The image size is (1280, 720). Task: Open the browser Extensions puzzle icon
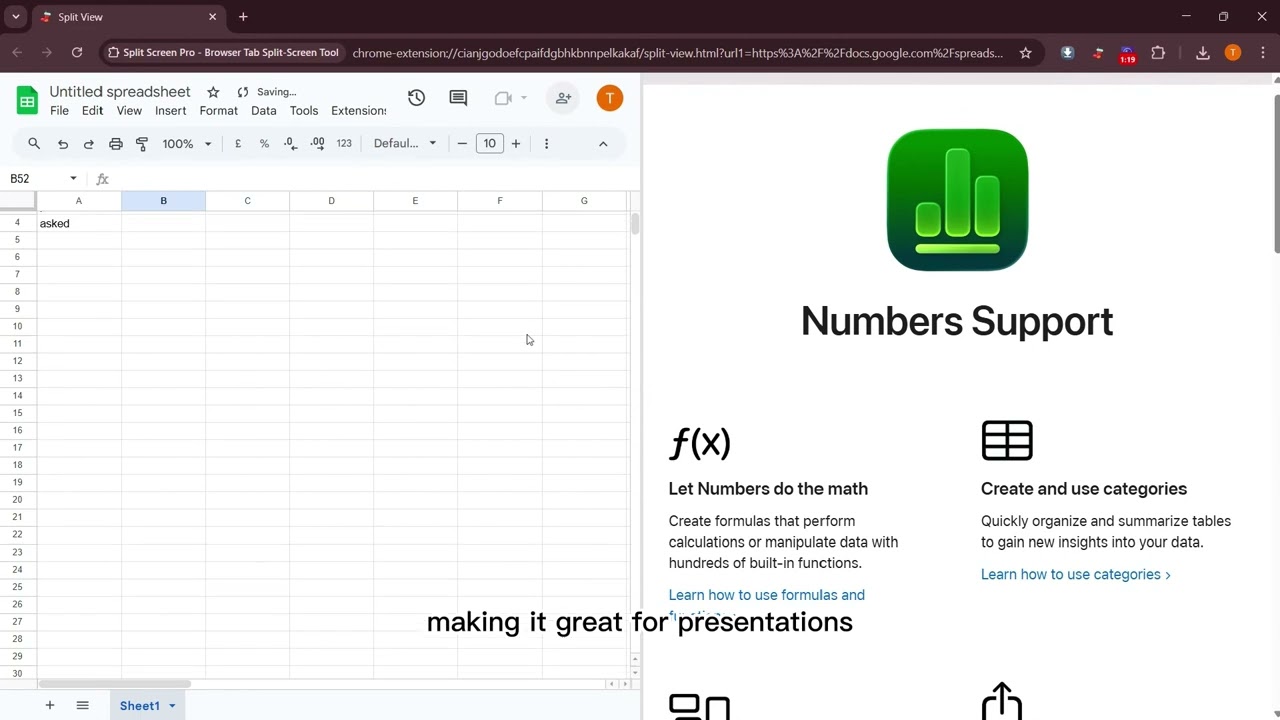click(x=1158, y=53)
